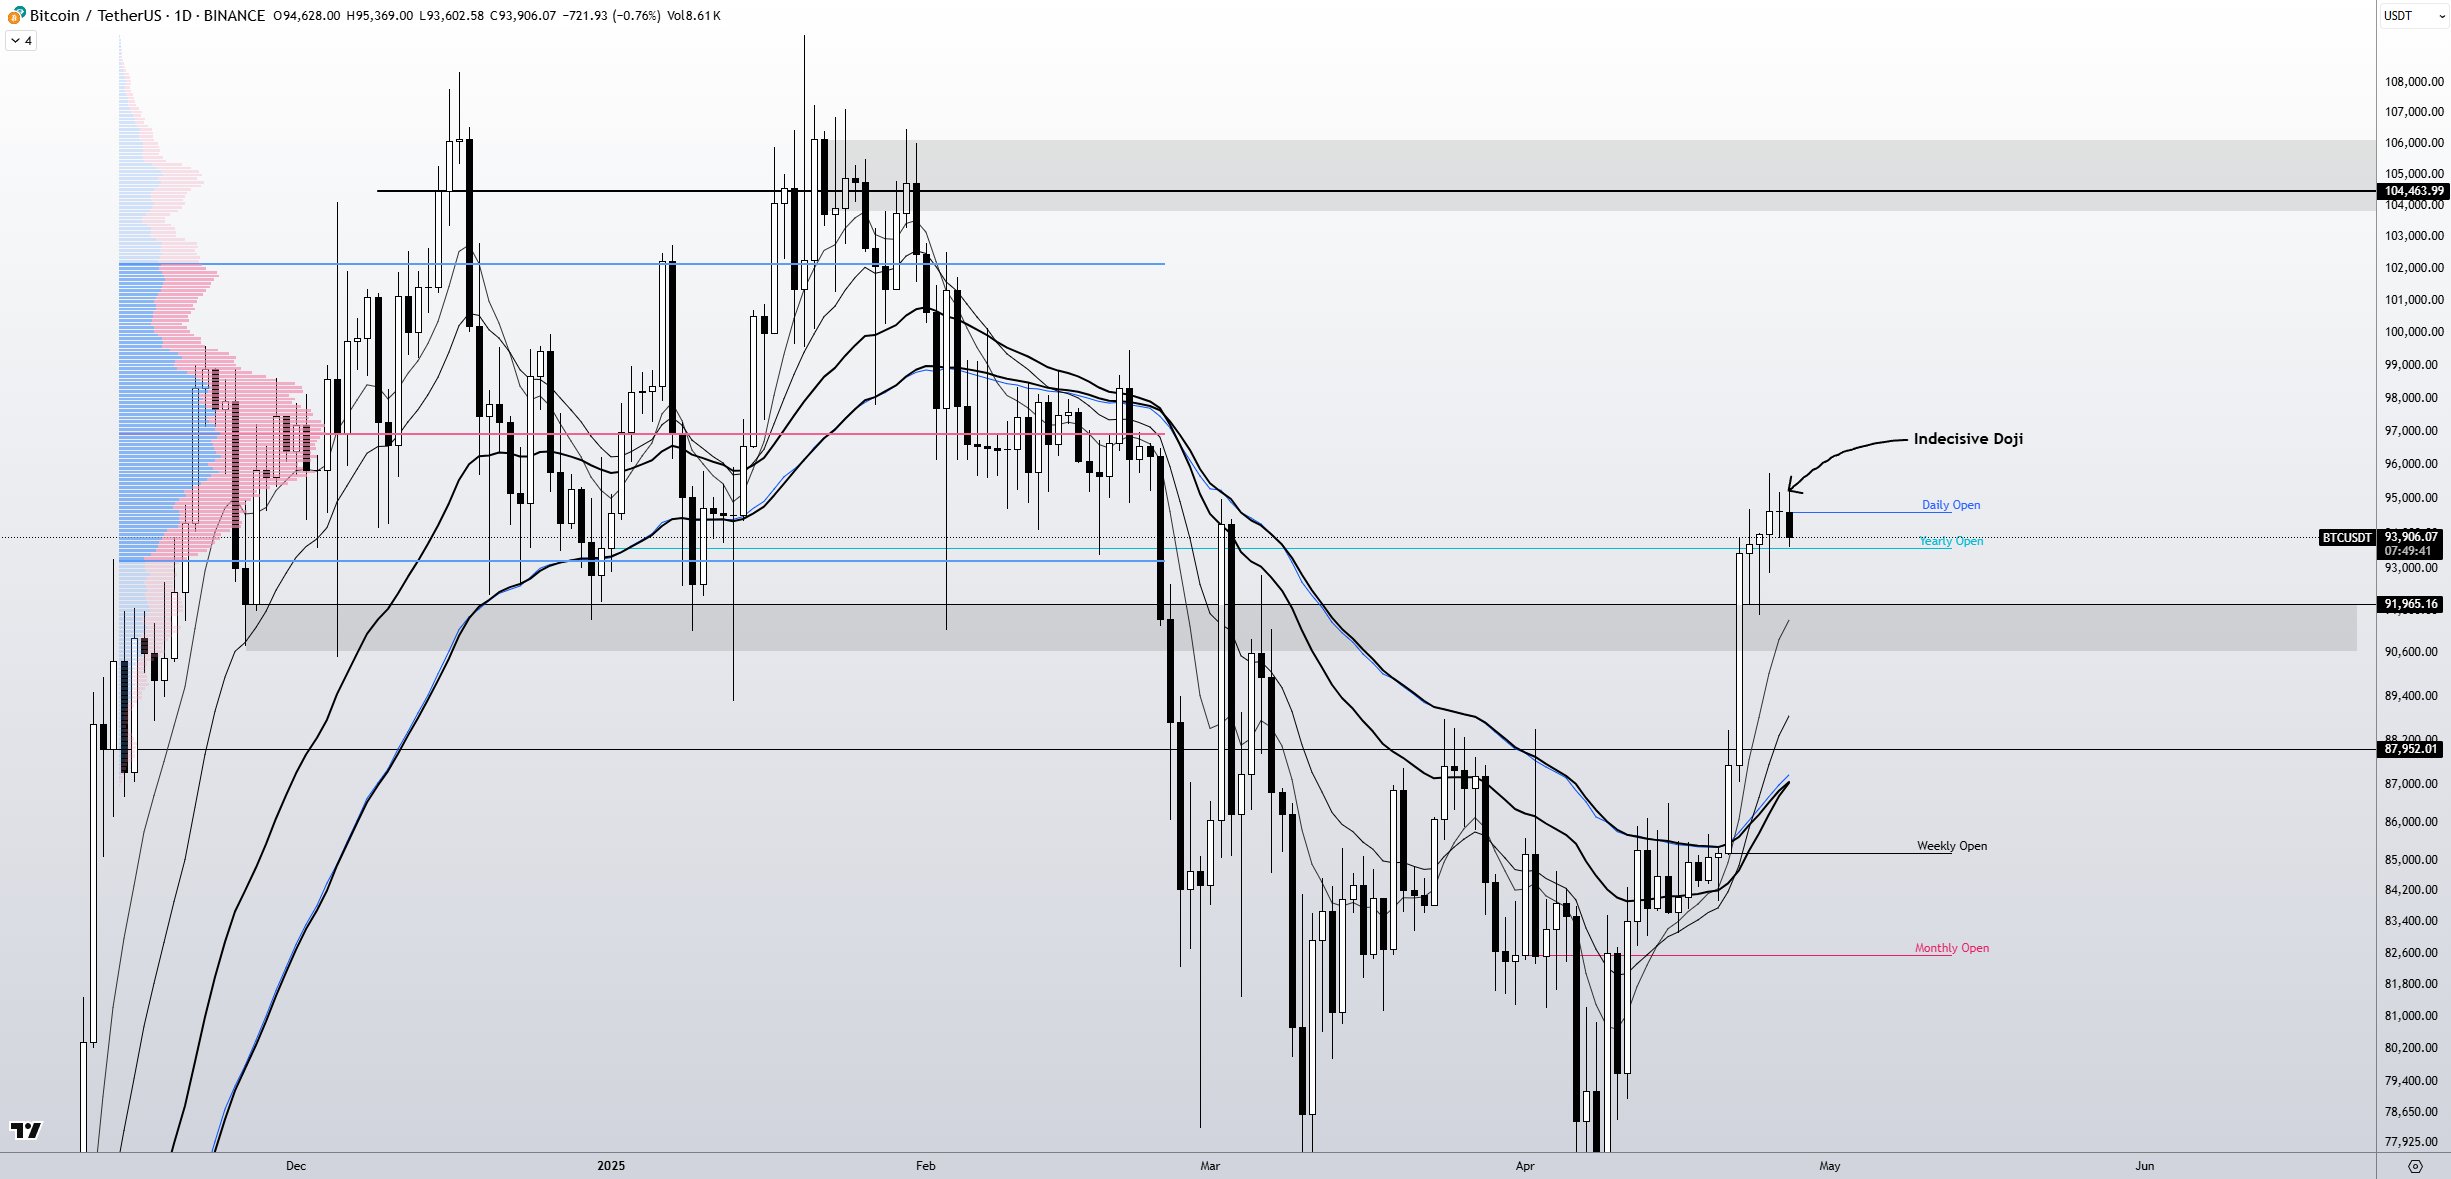Click the TradingView logo
The width and height of the screenshot is (2451, 1179).
tap(26, 1130)
